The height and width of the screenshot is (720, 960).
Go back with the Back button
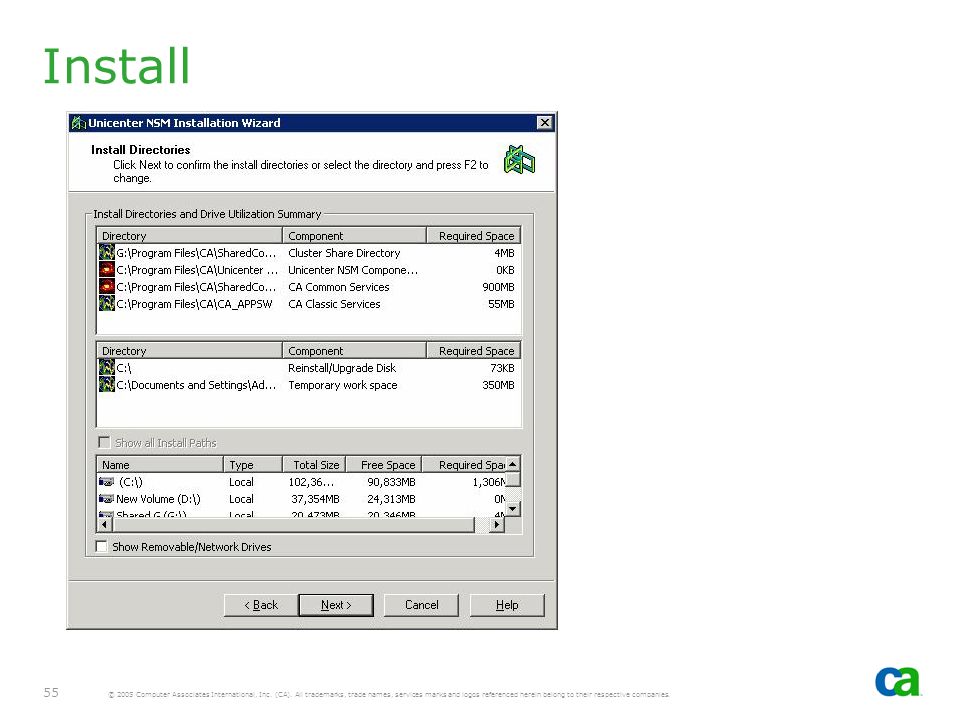[261, 605]
